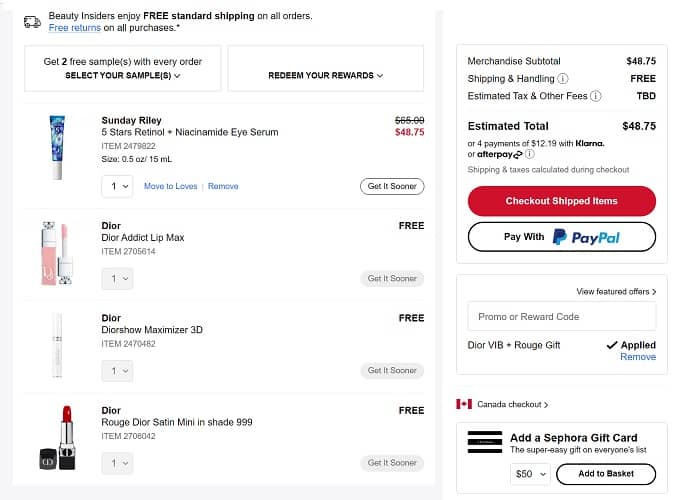
Task: Click the Afterpay info icon
Action: tap(530, 154)
